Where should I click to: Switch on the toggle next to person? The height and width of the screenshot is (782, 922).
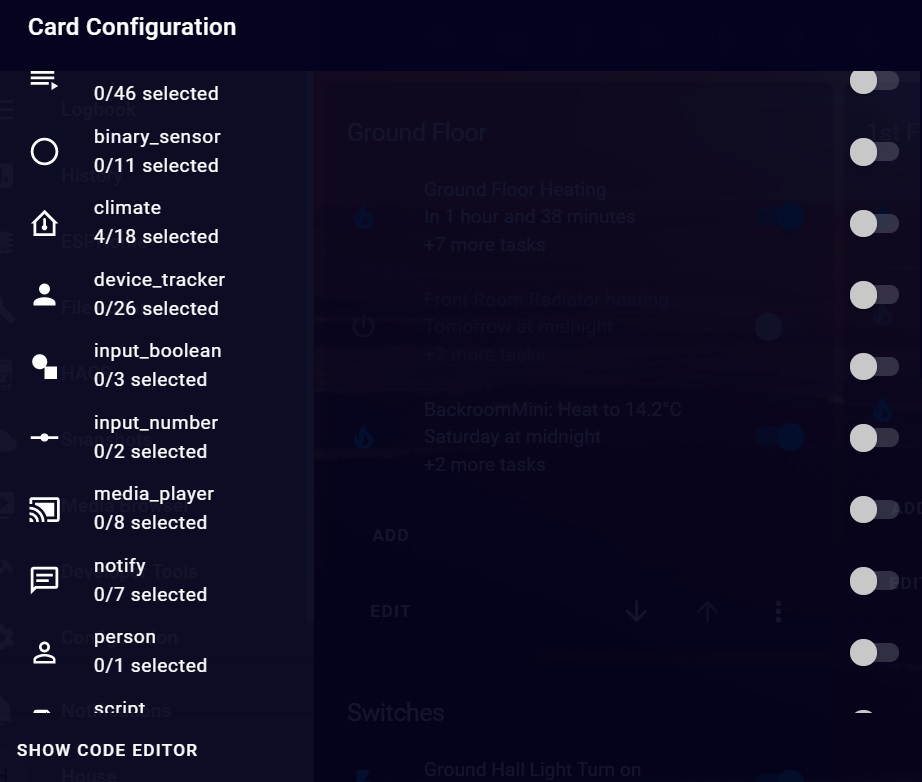pyautogui.click(x=875, y=652)
